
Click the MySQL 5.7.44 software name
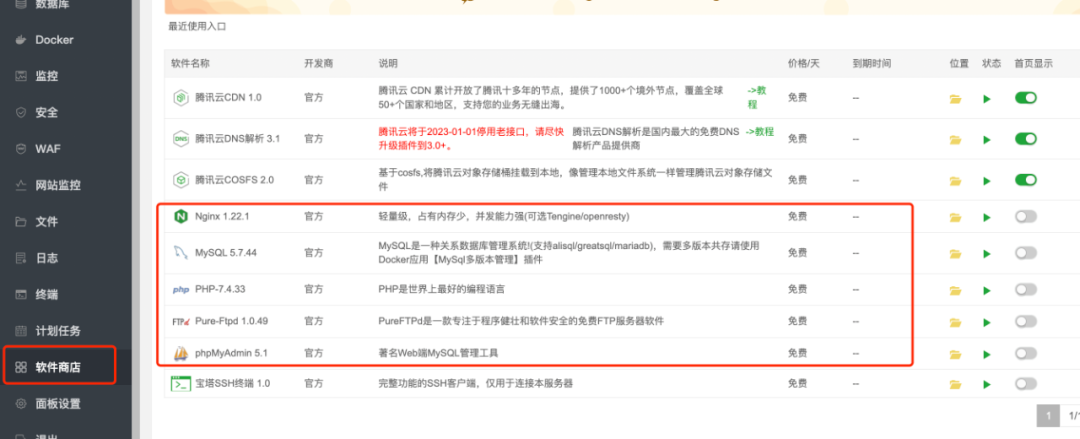tap(226, 253)
